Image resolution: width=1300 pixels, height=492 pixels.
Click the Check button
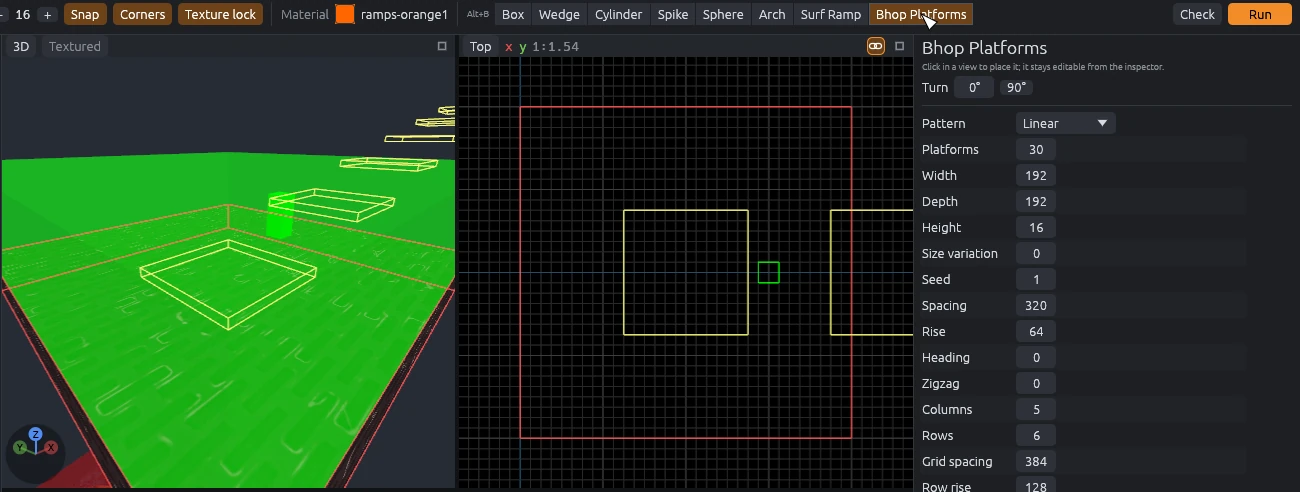pyautogui.click(x=1197, y=14)
